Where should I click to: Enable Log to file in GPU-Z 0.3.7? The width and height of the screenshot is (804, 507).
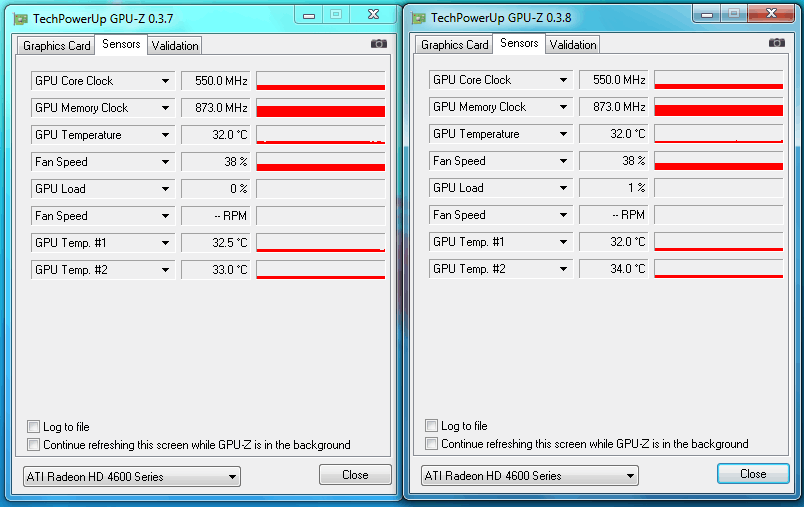(x=33, y=427)
